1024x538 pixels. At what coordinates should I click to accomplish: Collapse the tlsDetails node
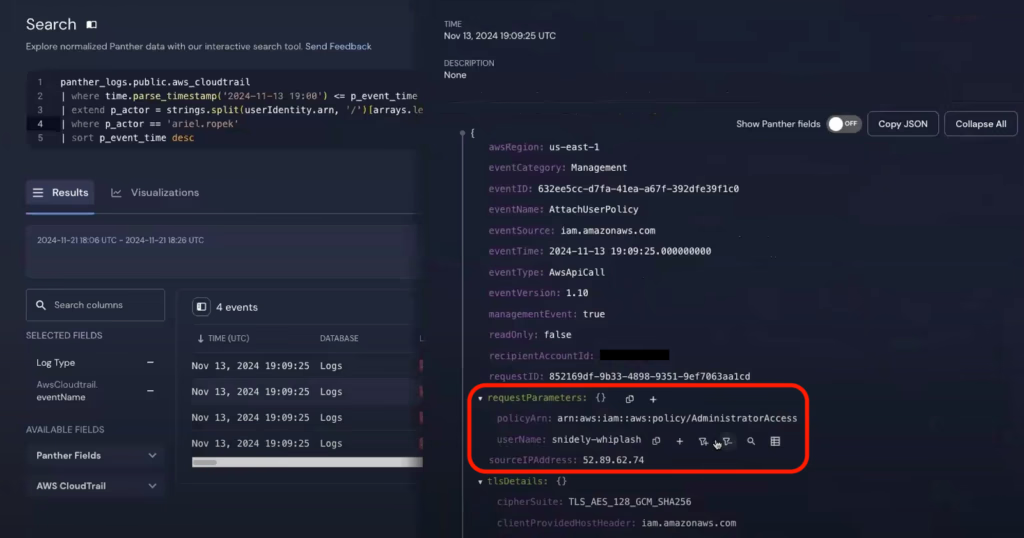coord(480,482)
